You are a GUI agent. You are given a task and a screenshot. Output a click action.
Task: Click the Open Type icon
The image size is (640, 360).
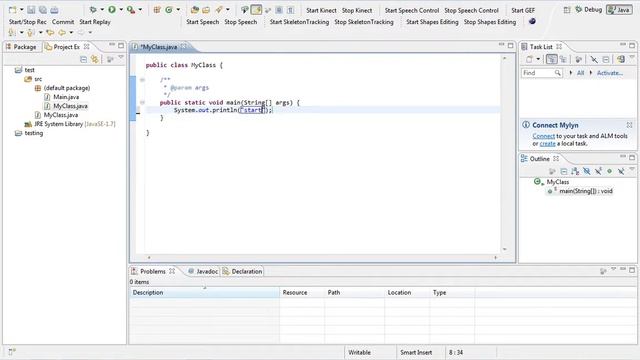(x=195, y=9)
